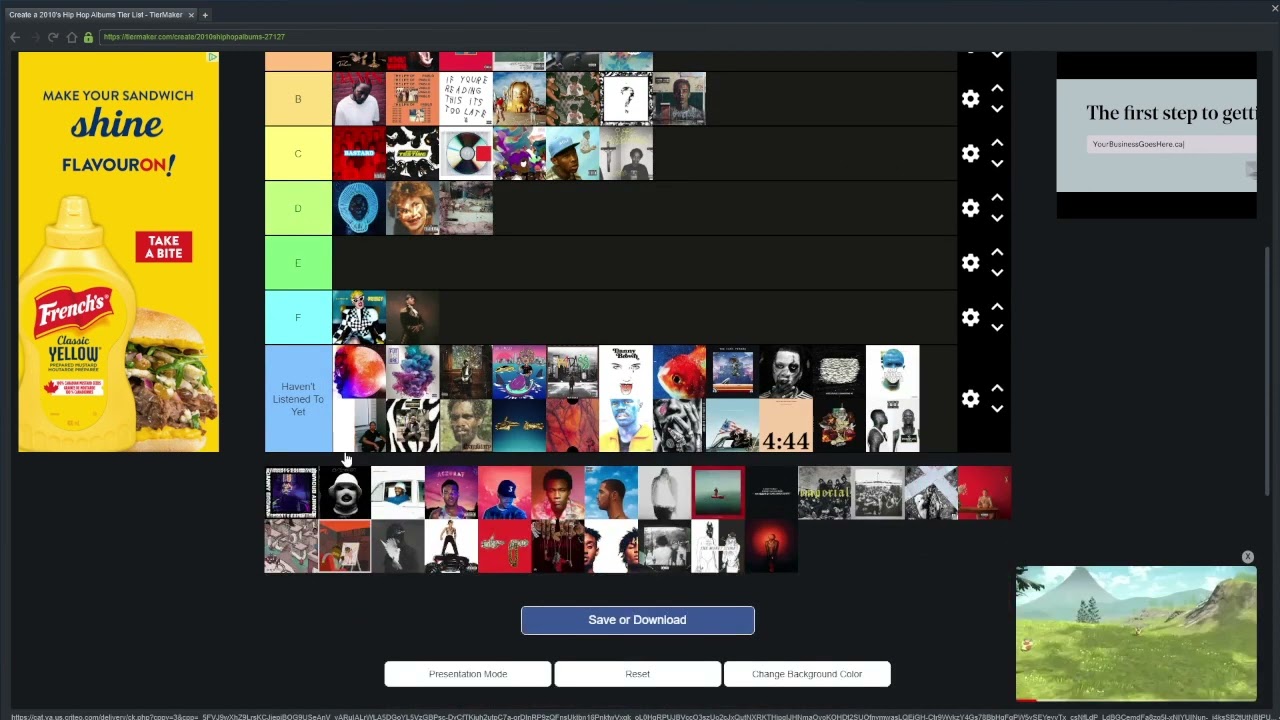Select the blue-faced man in yellow shirt cover
This screenshot has height=720, width=1280.
[x=626, y=425]
